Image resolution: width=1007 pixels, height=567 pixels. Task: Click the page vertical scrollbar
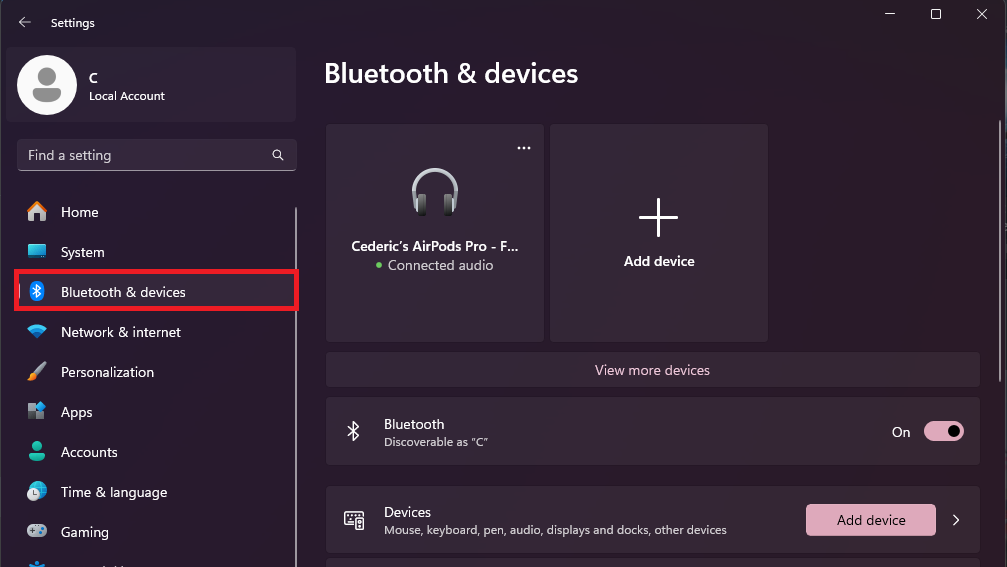pos(1000,250)
